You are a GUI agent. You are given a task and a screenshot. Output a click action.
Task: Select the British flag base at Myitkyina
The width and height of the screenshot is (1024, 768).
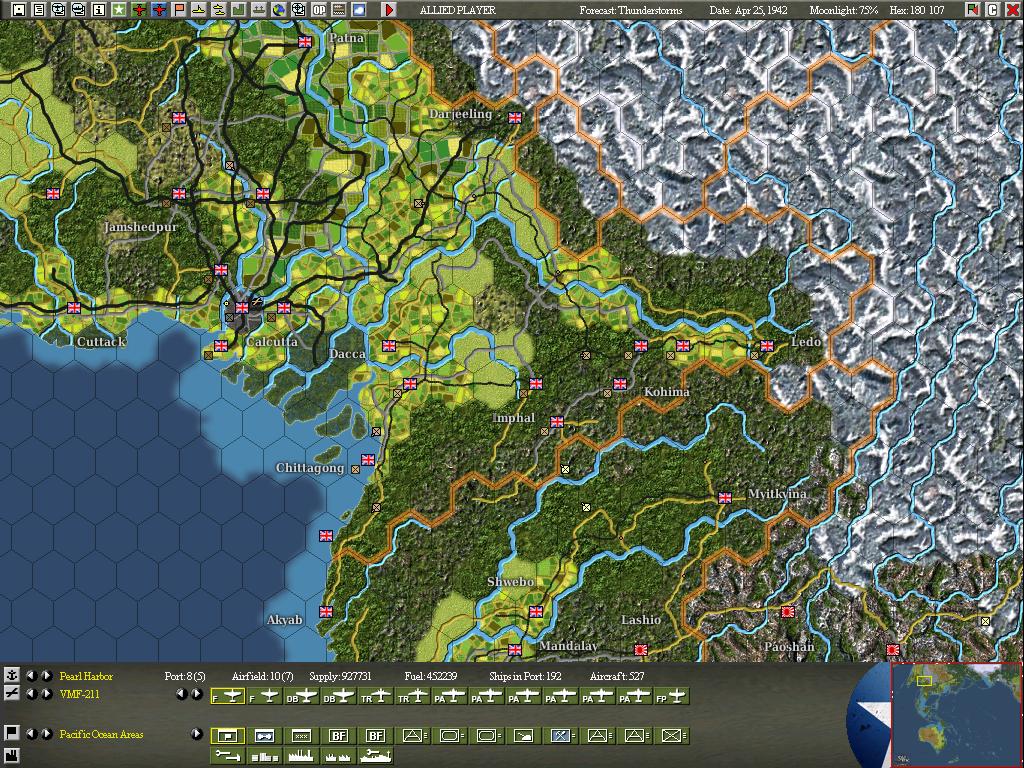coord(725,498)
